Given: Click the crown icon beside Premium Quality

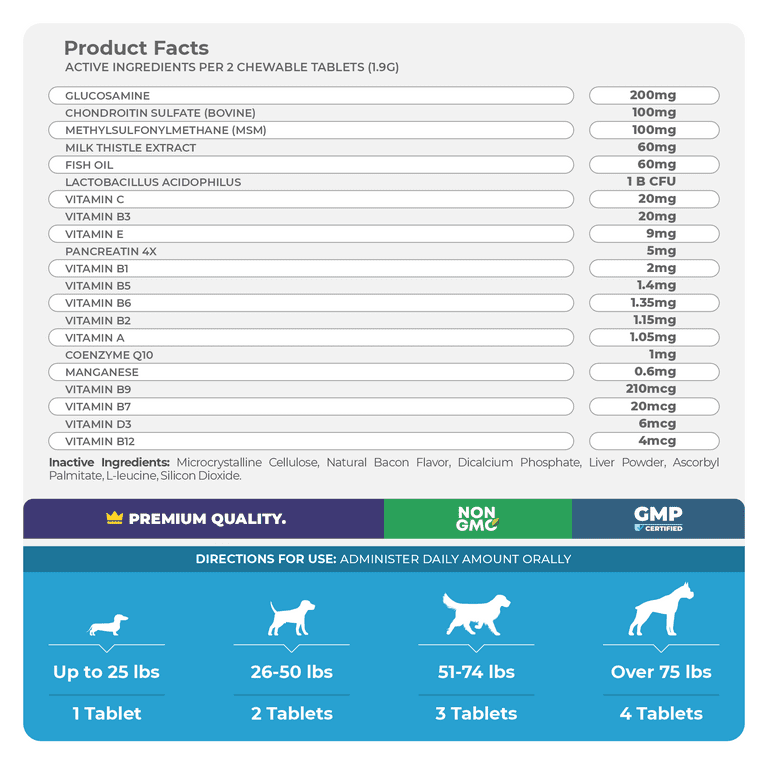Looking at the screenshot, I should coord(114,519).
